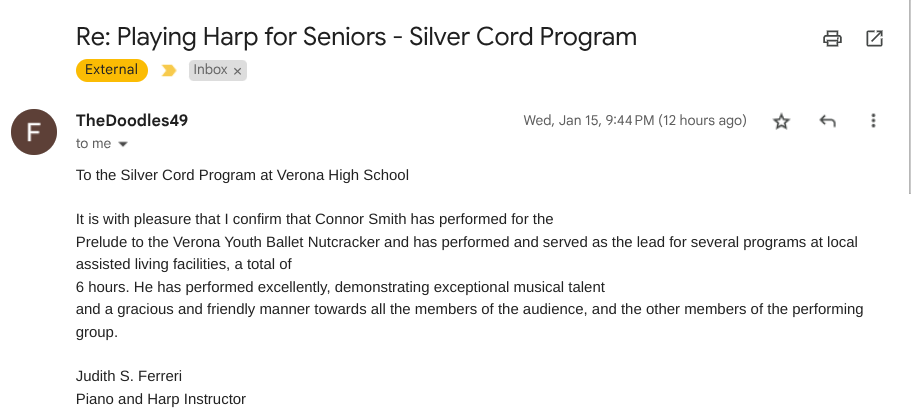Click the "Piano and Harp Instructor" line
911x416 pixels.
[161, 399]
